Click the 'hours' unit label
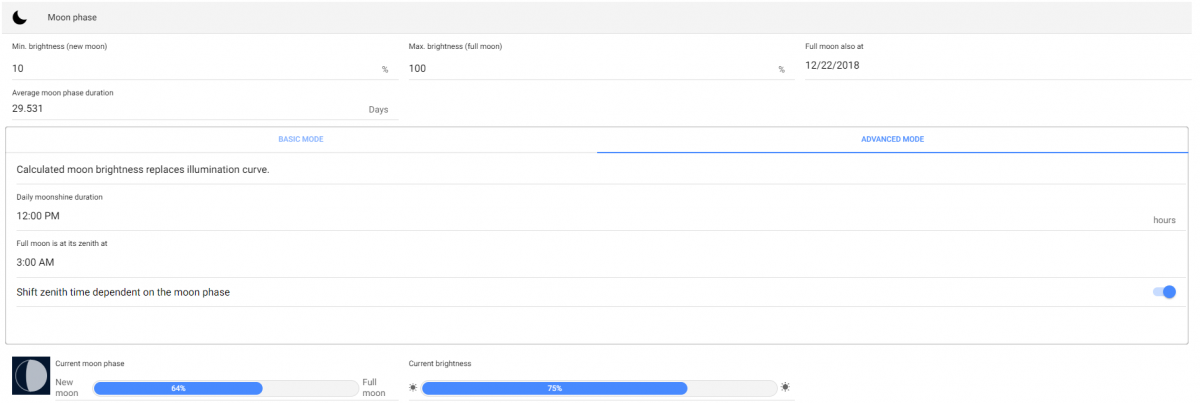Viewport: 1200px width, 403px height. [1164, 220]
